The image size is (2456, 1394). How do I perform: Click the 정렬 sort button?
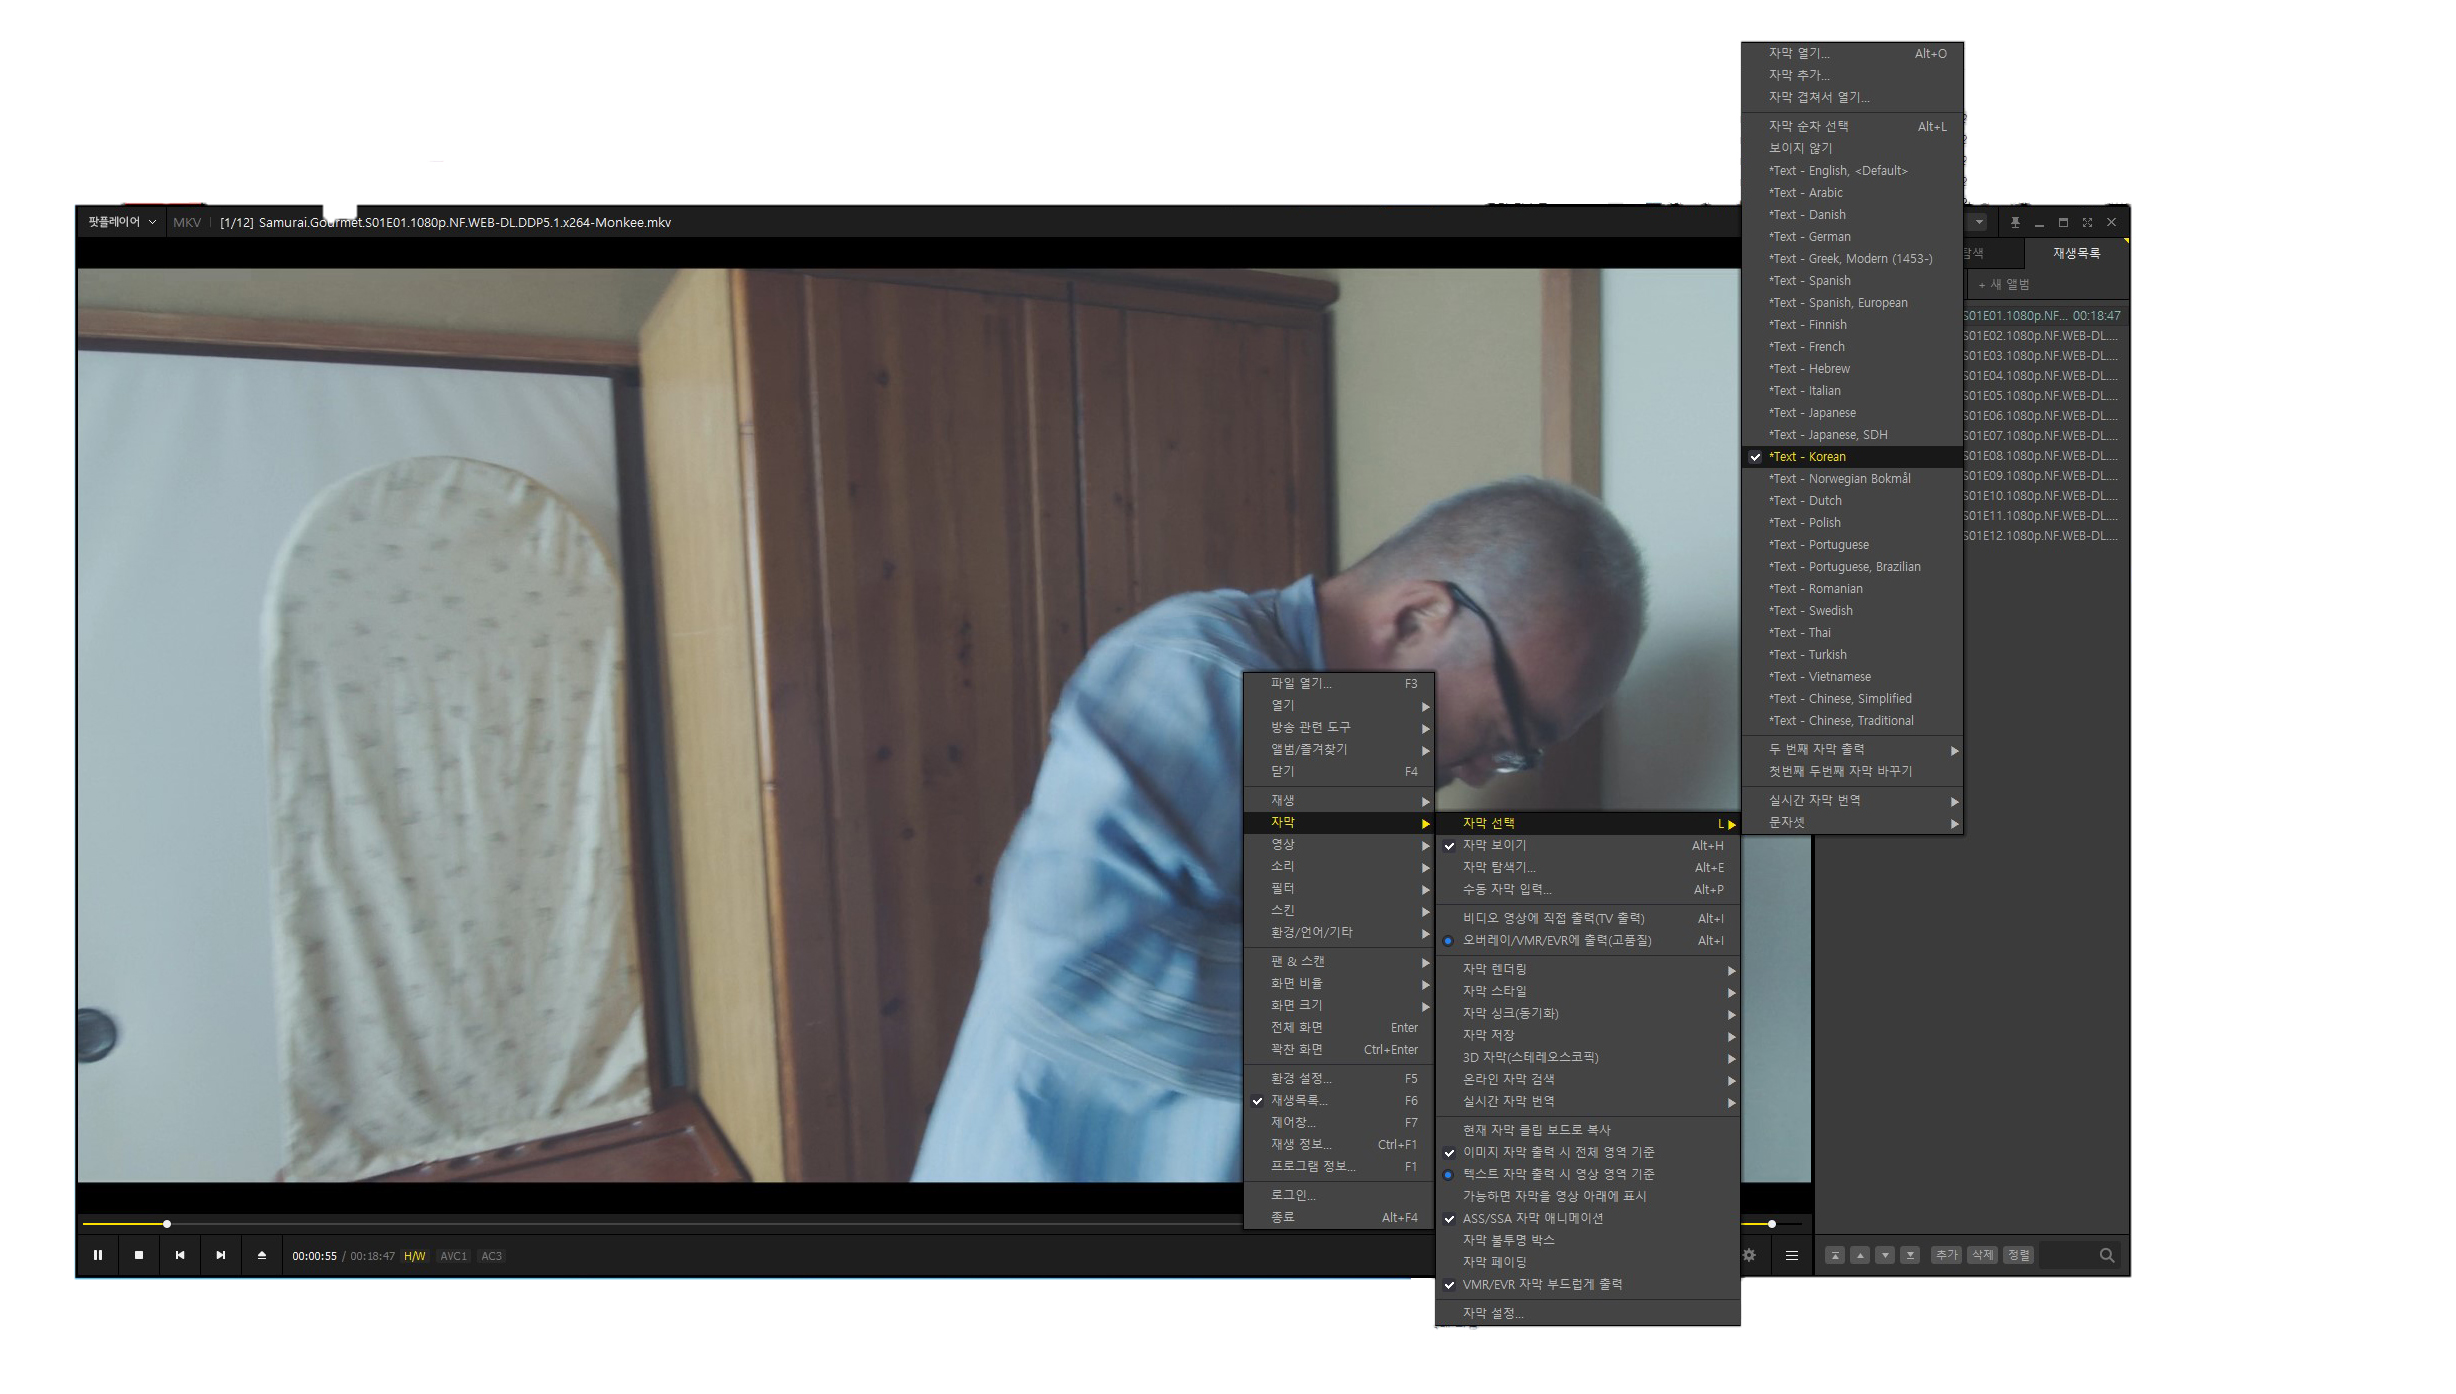(x=2018, y=1255)
